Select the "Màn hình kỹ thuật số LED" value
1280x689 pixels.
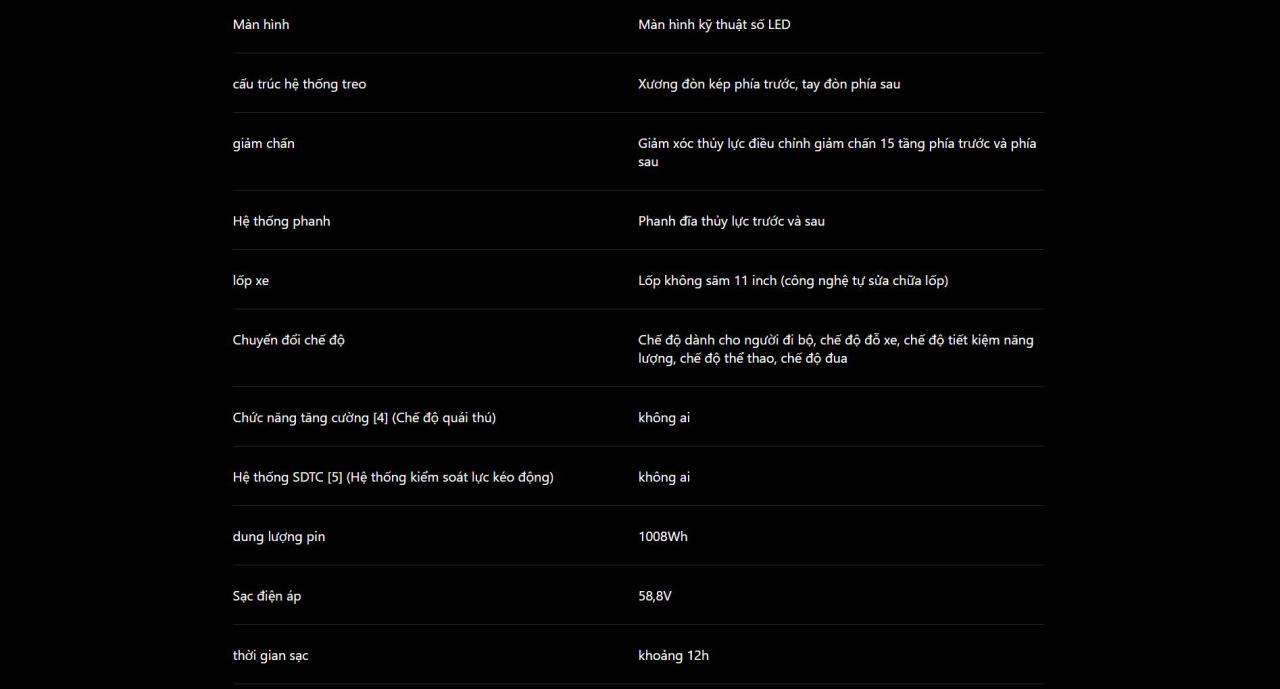coord(714,24)
